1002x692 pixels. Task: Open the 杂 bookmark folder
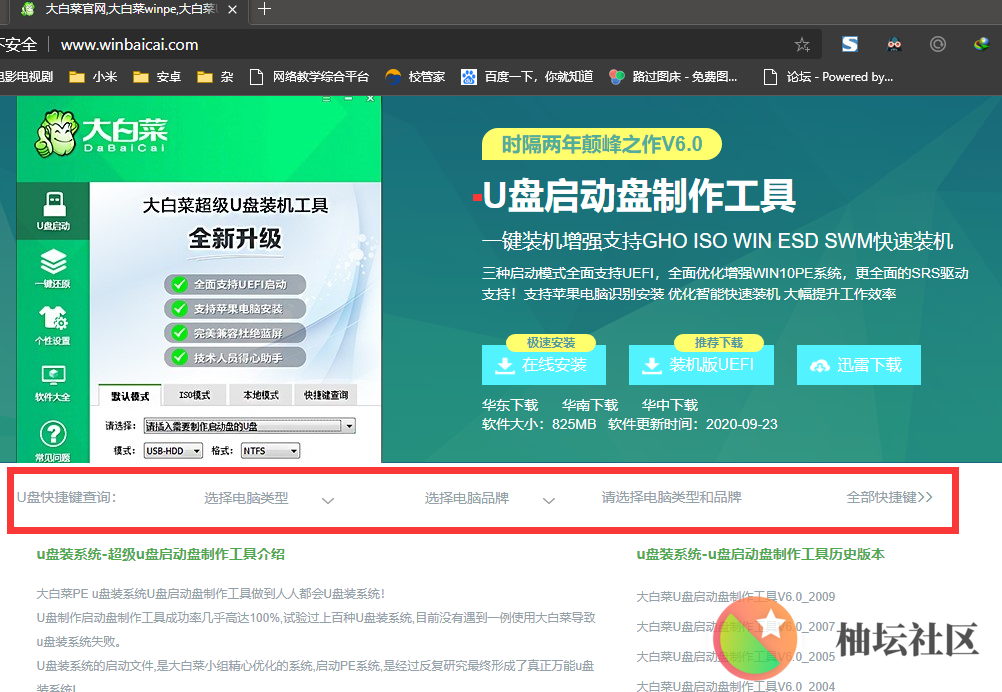click(x=215, y=77)
